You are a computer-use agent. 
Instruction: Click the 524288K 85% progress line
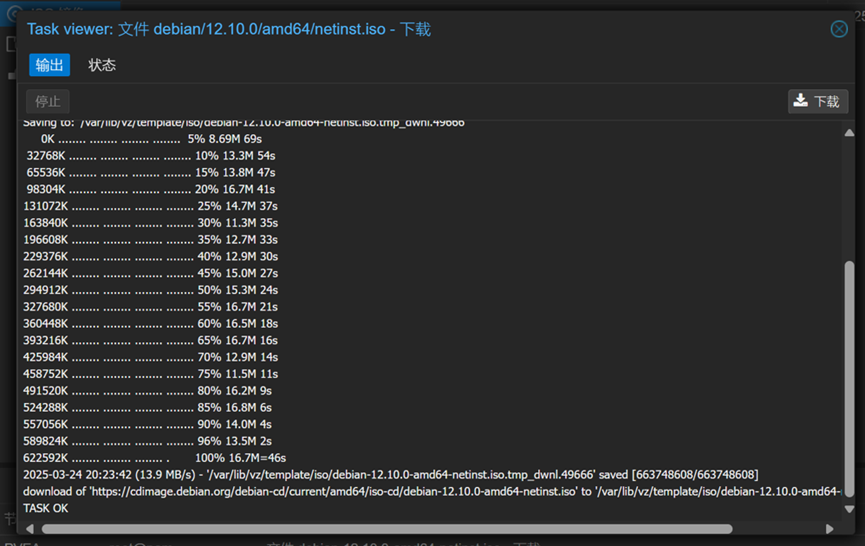147,407
